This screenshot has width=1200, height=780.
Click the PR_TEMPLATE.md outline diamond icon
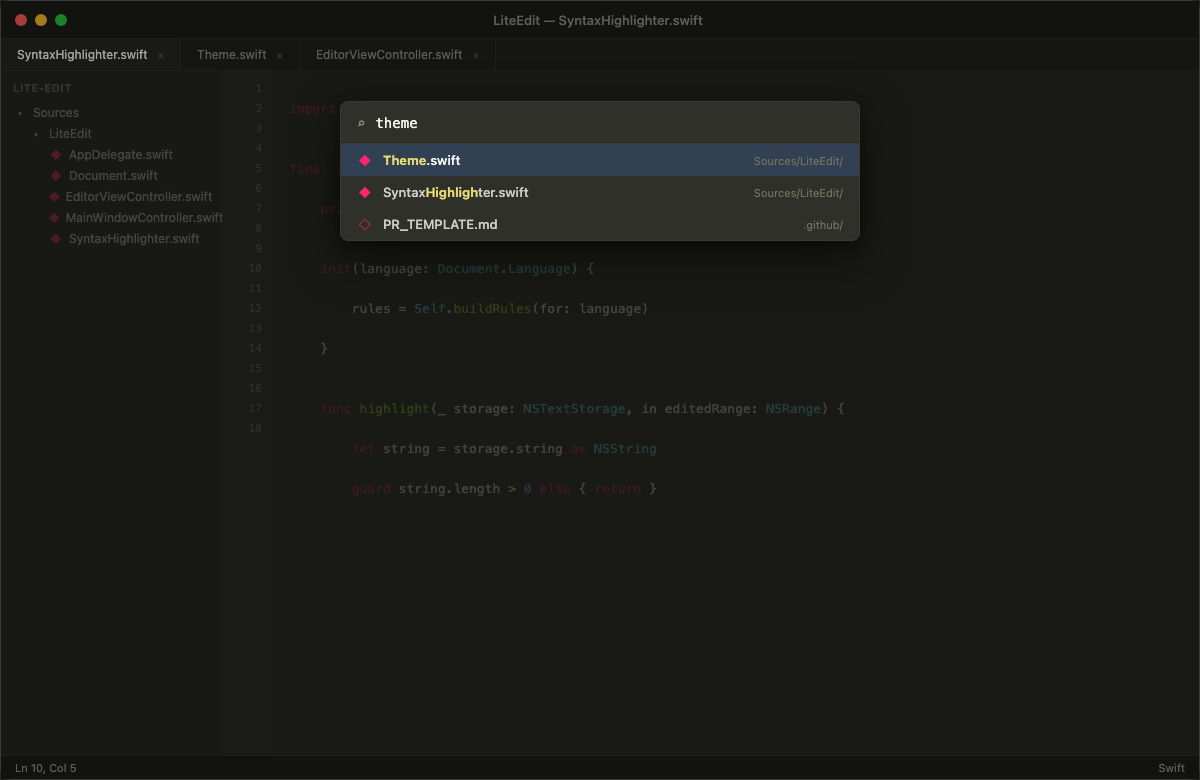(365, 224)
